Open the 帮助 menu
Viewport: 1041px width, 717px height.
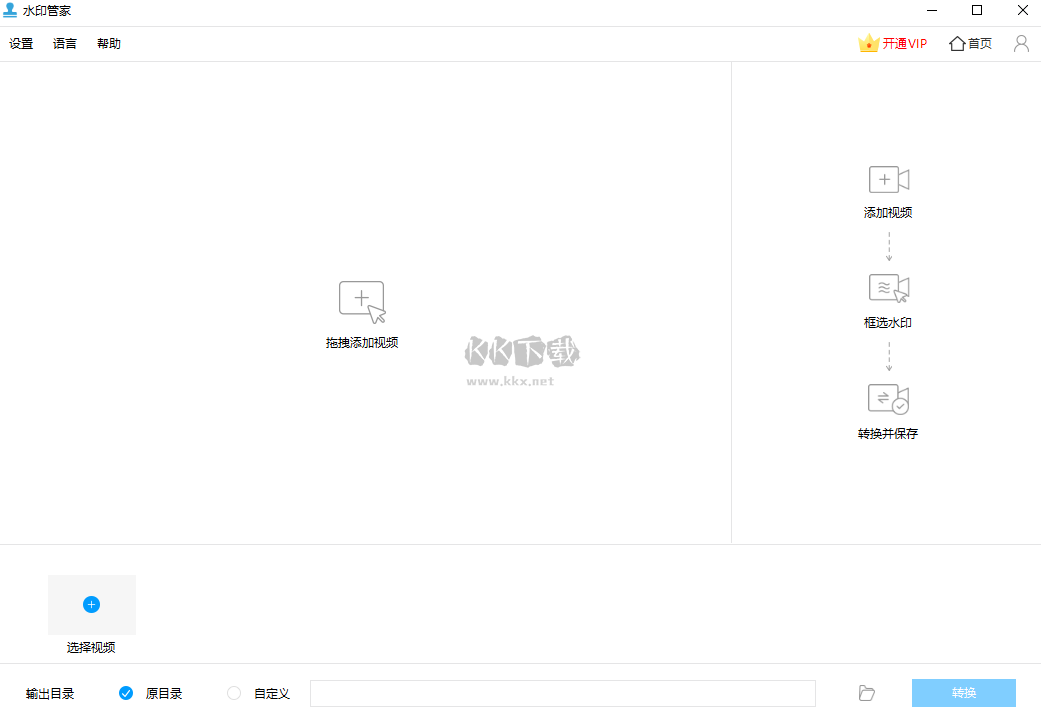109,44
